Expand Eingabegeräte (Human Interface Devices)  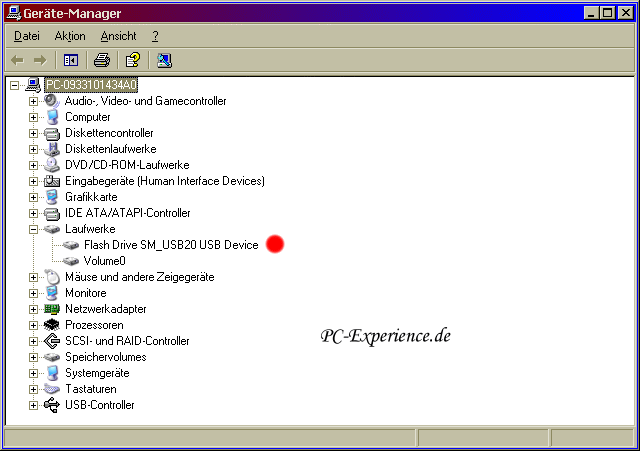33,181
